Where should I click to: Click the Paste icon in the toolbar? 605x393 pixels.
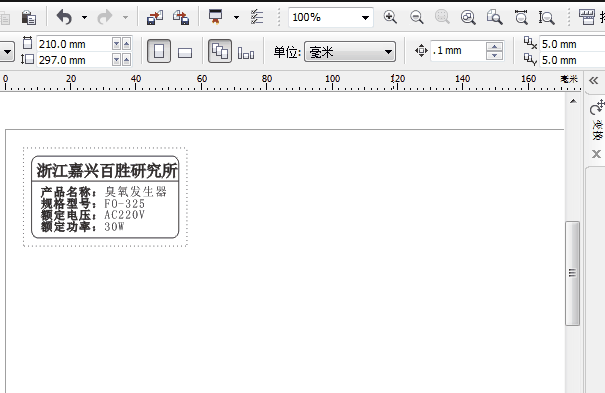[29, 17]
